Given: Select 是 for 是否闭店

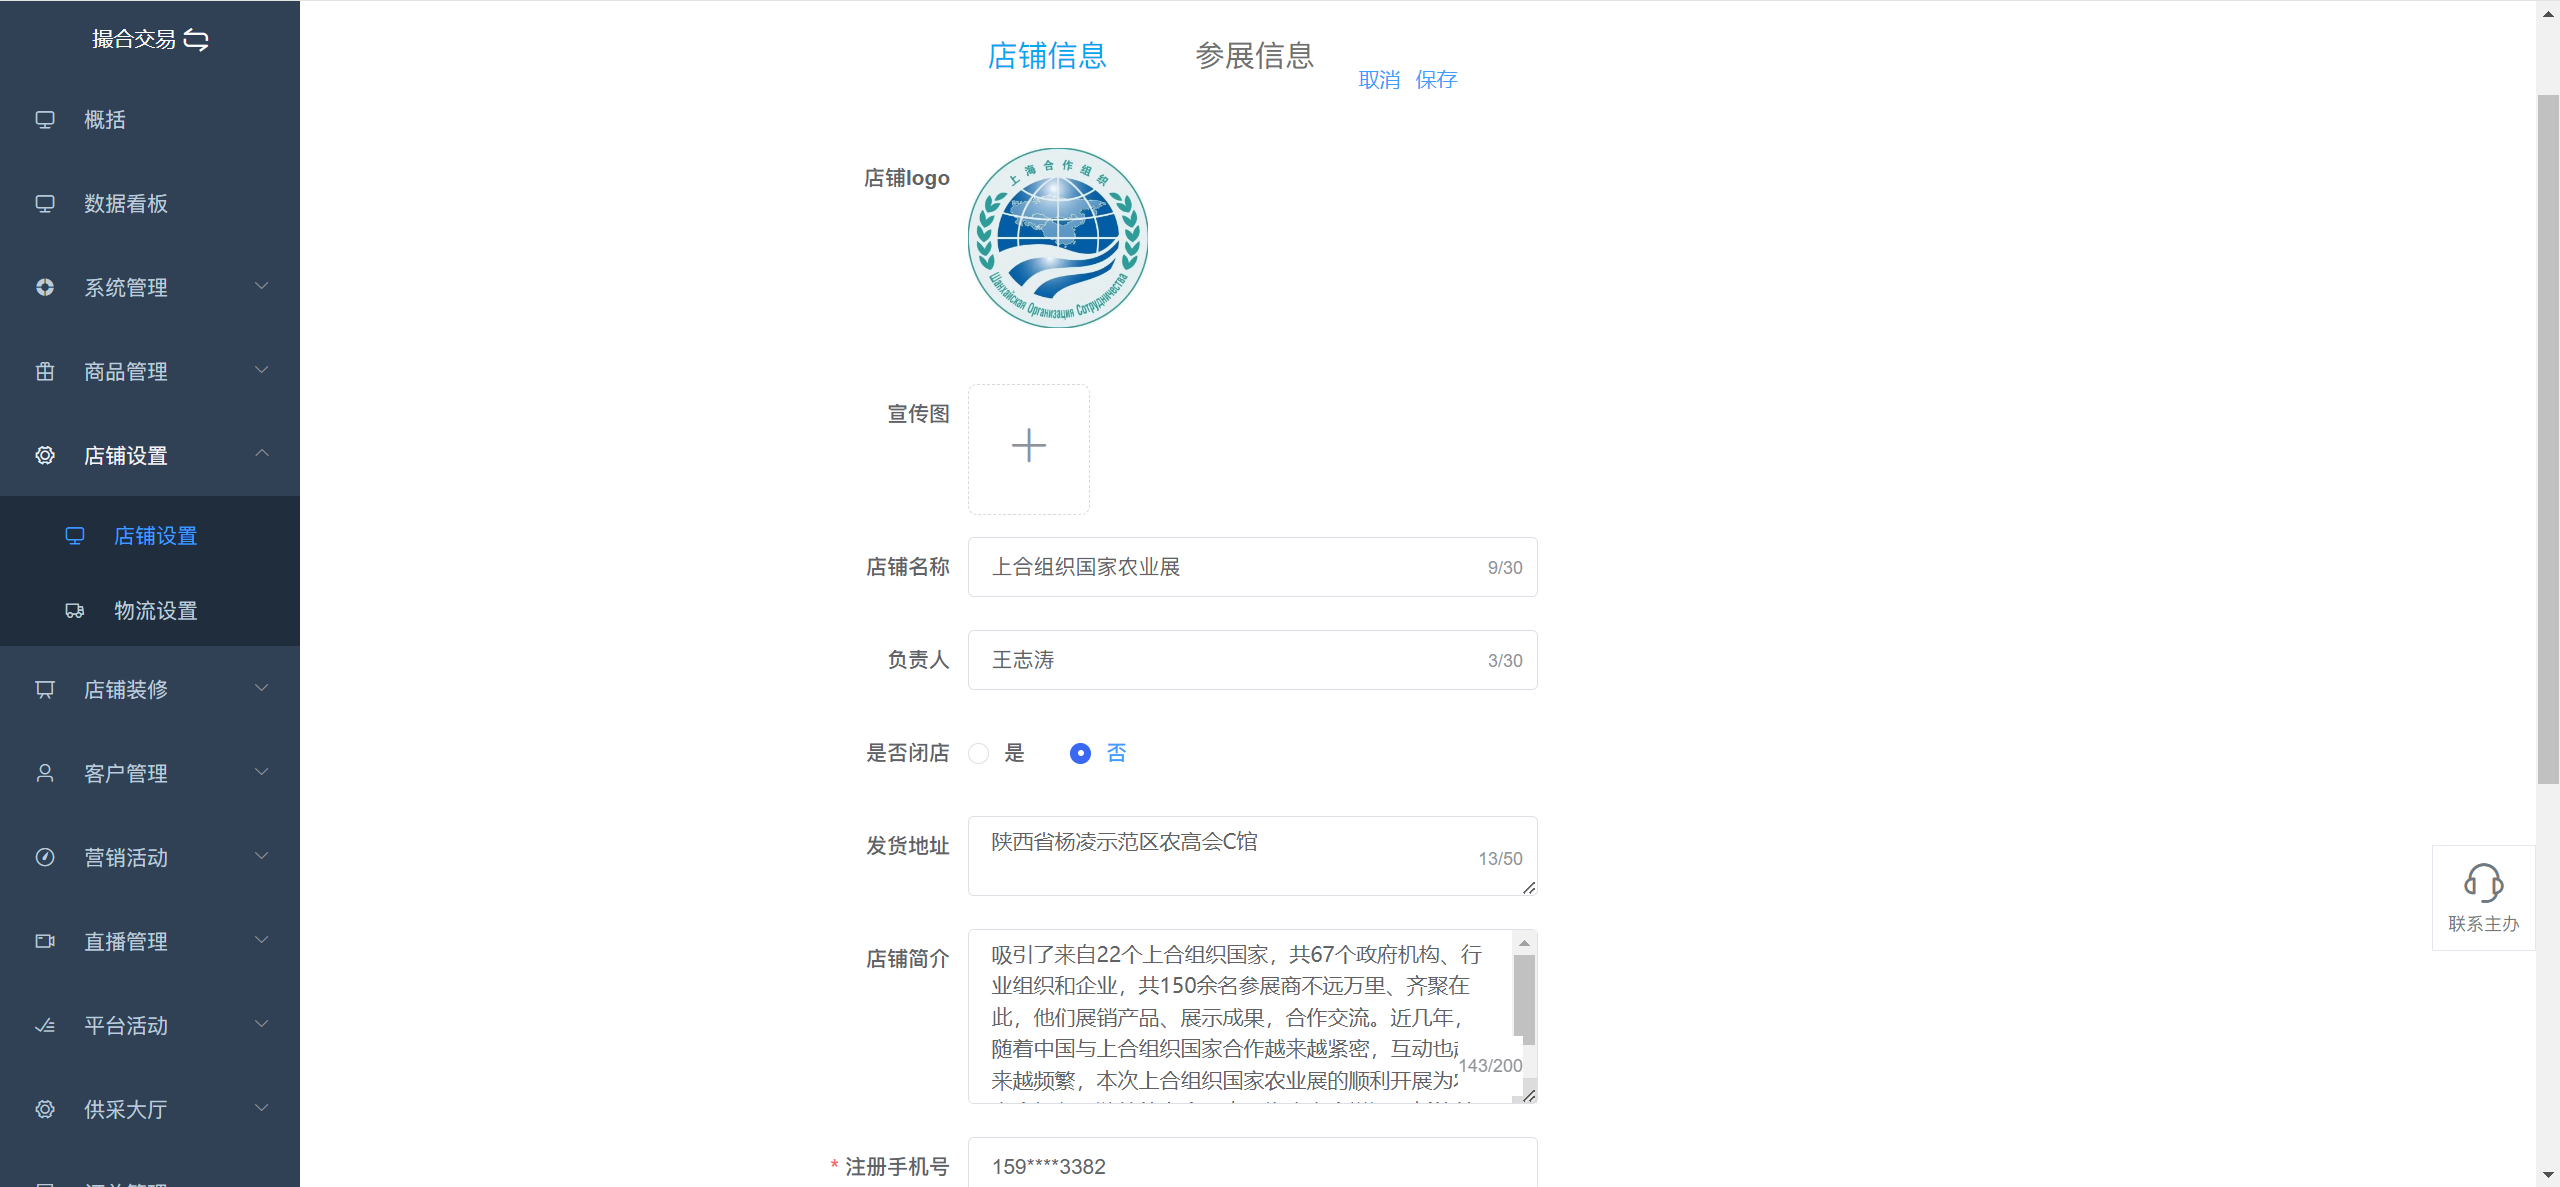Looking at the screenshot, I should pos(979,754).
